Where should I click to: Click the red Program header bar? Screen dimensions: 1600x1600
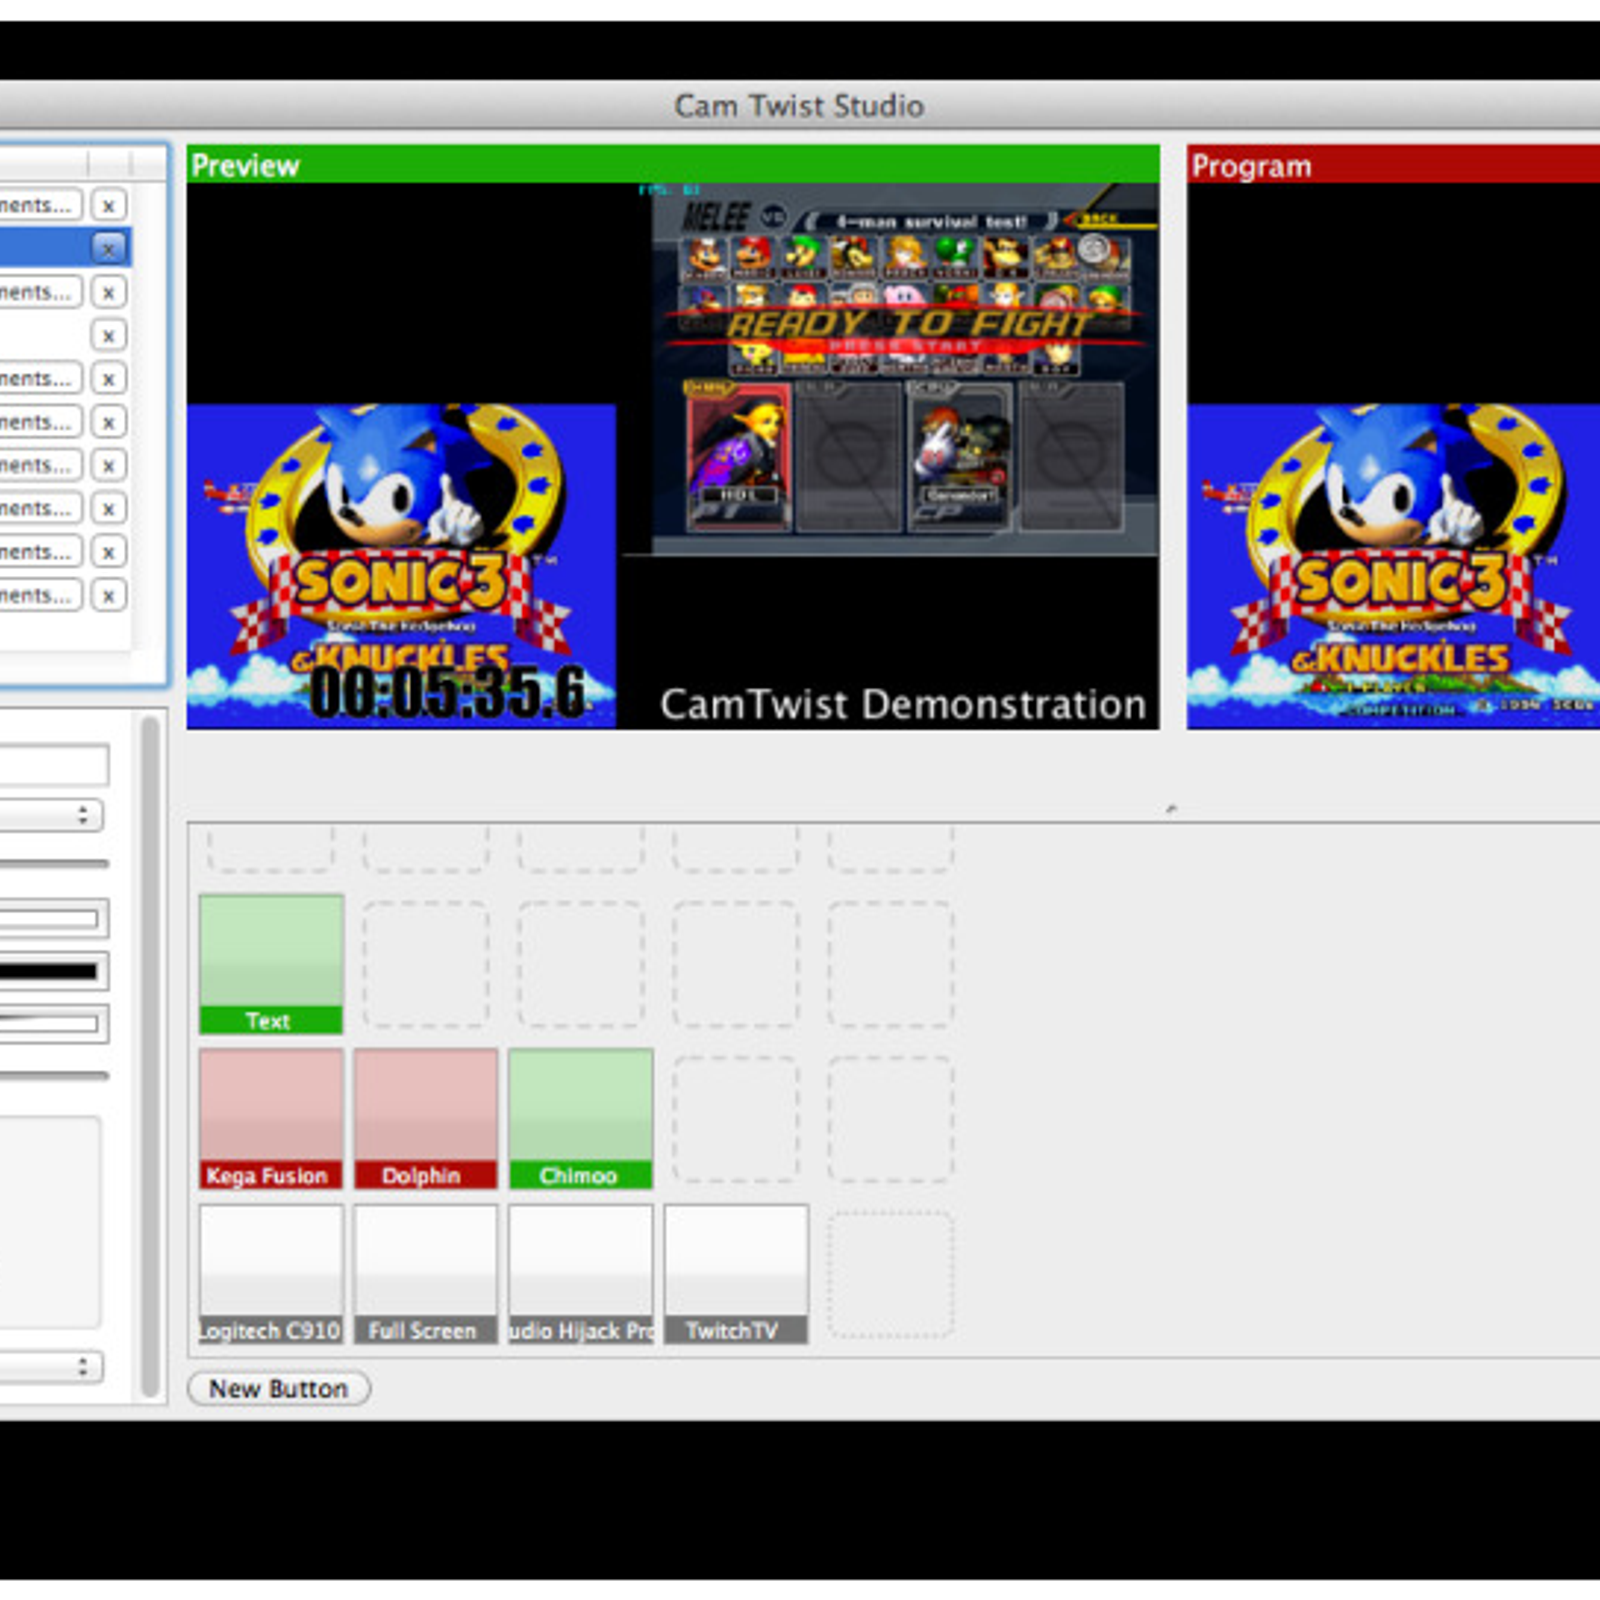coord(1393,164)
